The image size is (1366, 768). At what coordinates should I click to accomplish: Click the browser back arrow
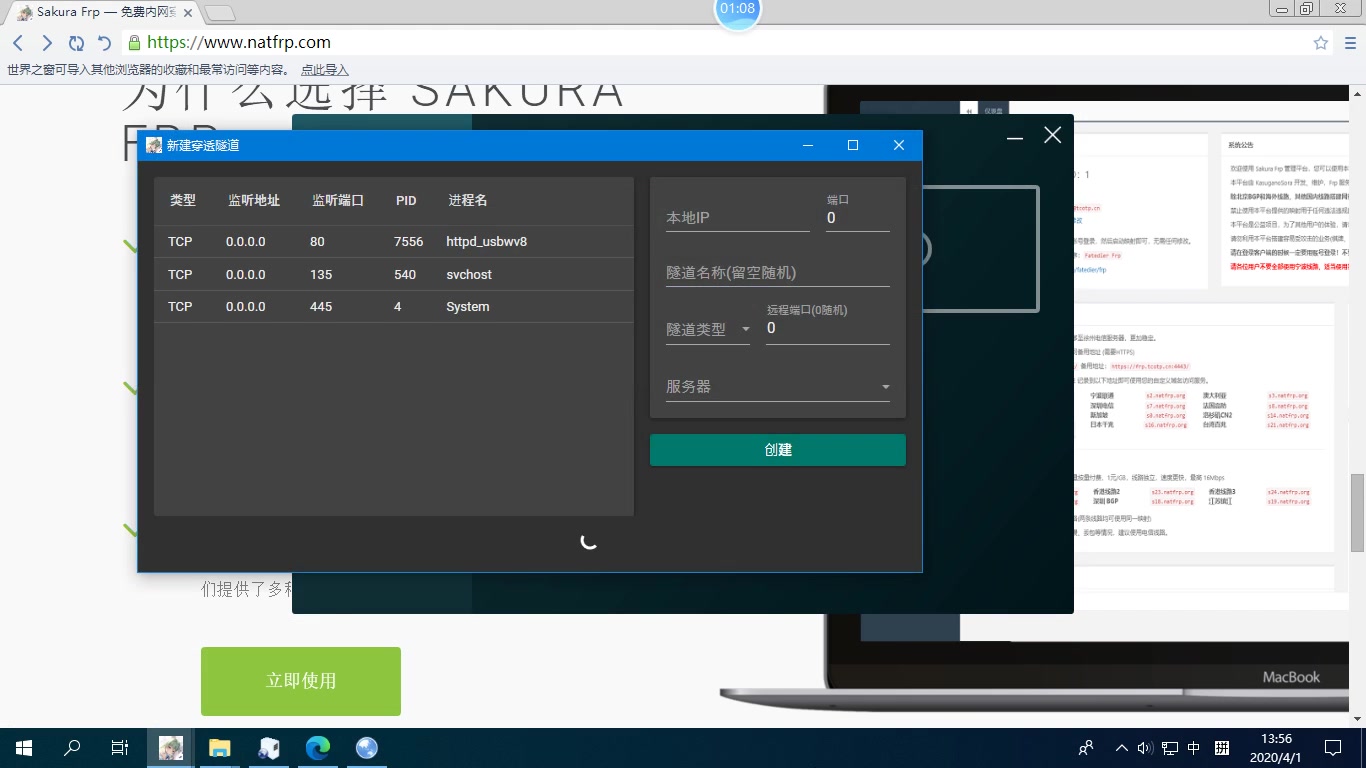(x=18, y=43)
